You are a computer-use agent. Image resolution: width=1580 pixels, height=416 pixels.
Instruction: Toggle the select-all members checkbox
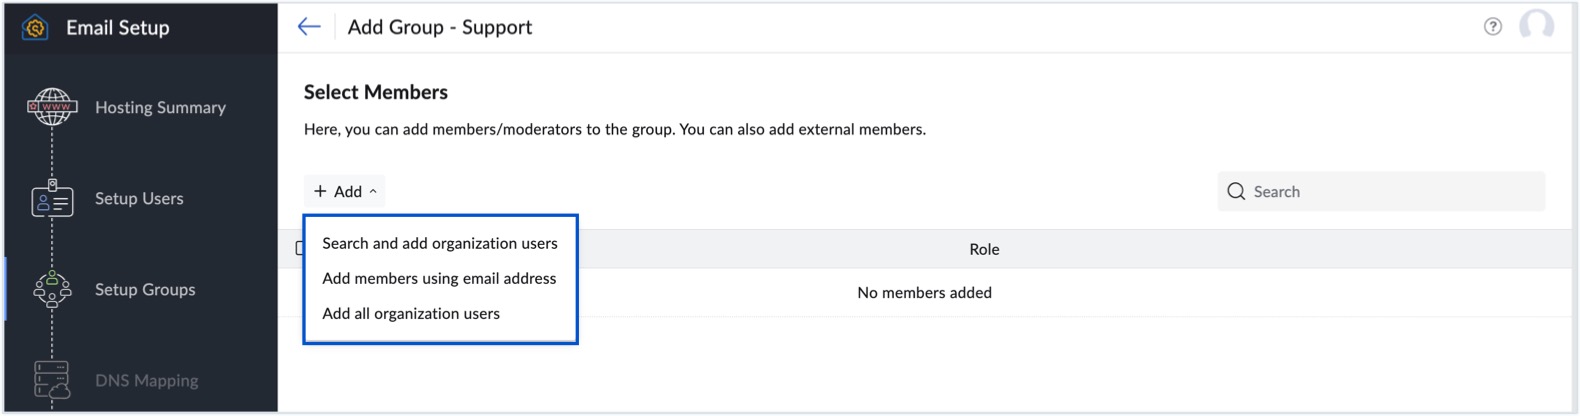[x=300, y=248]
